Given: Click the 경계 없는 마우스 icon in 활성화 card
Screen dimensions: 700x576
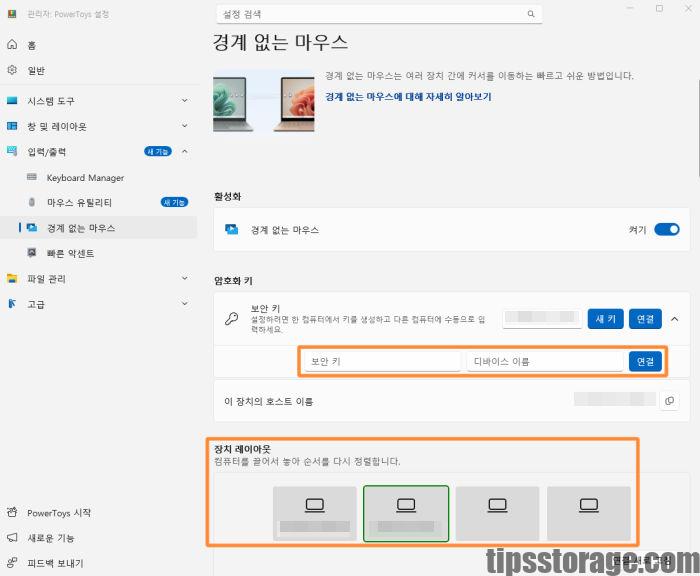Looking at the screenshot, I should click(231, 230).
